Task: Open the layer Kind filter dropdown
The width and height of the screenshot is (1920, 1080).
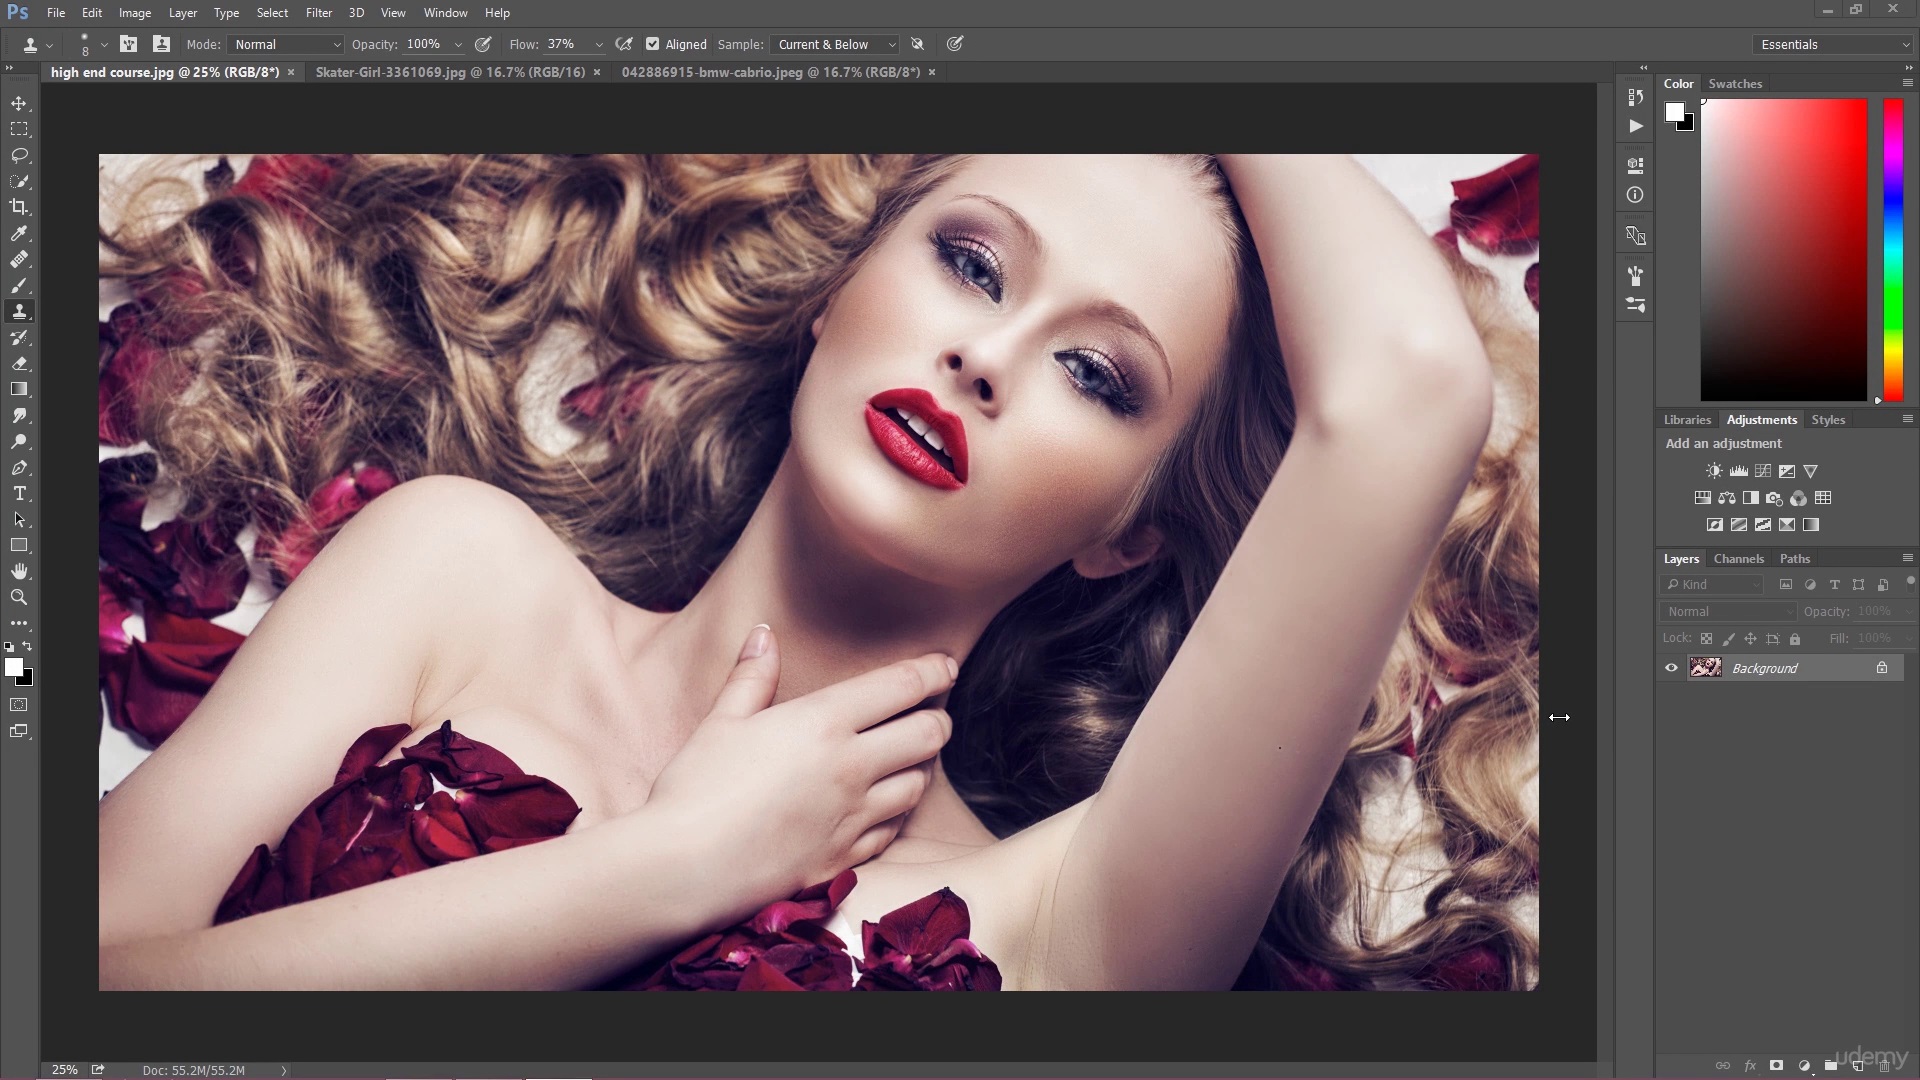Action: (1712, 585)
